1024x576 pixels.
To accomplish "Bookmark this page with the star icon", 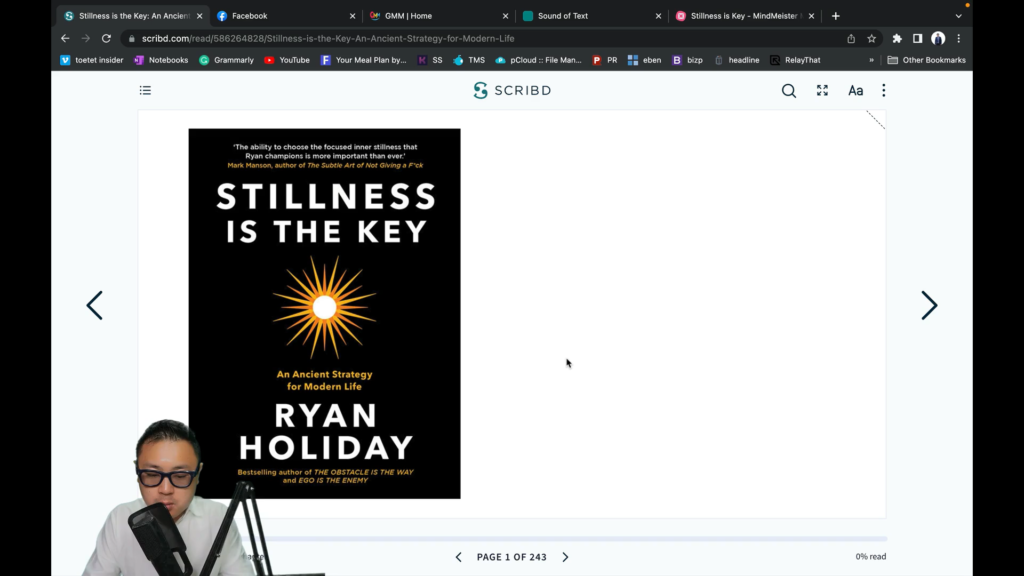I will (871, 39).
